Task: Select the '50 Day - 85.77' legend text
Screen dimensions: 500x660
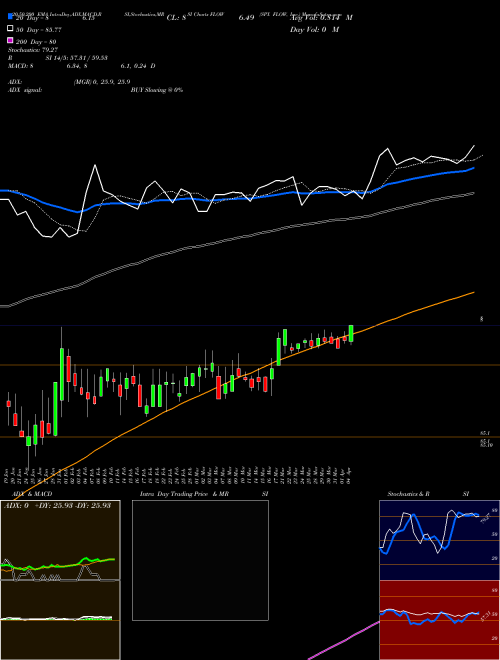Action: click(x=38, y=30)
